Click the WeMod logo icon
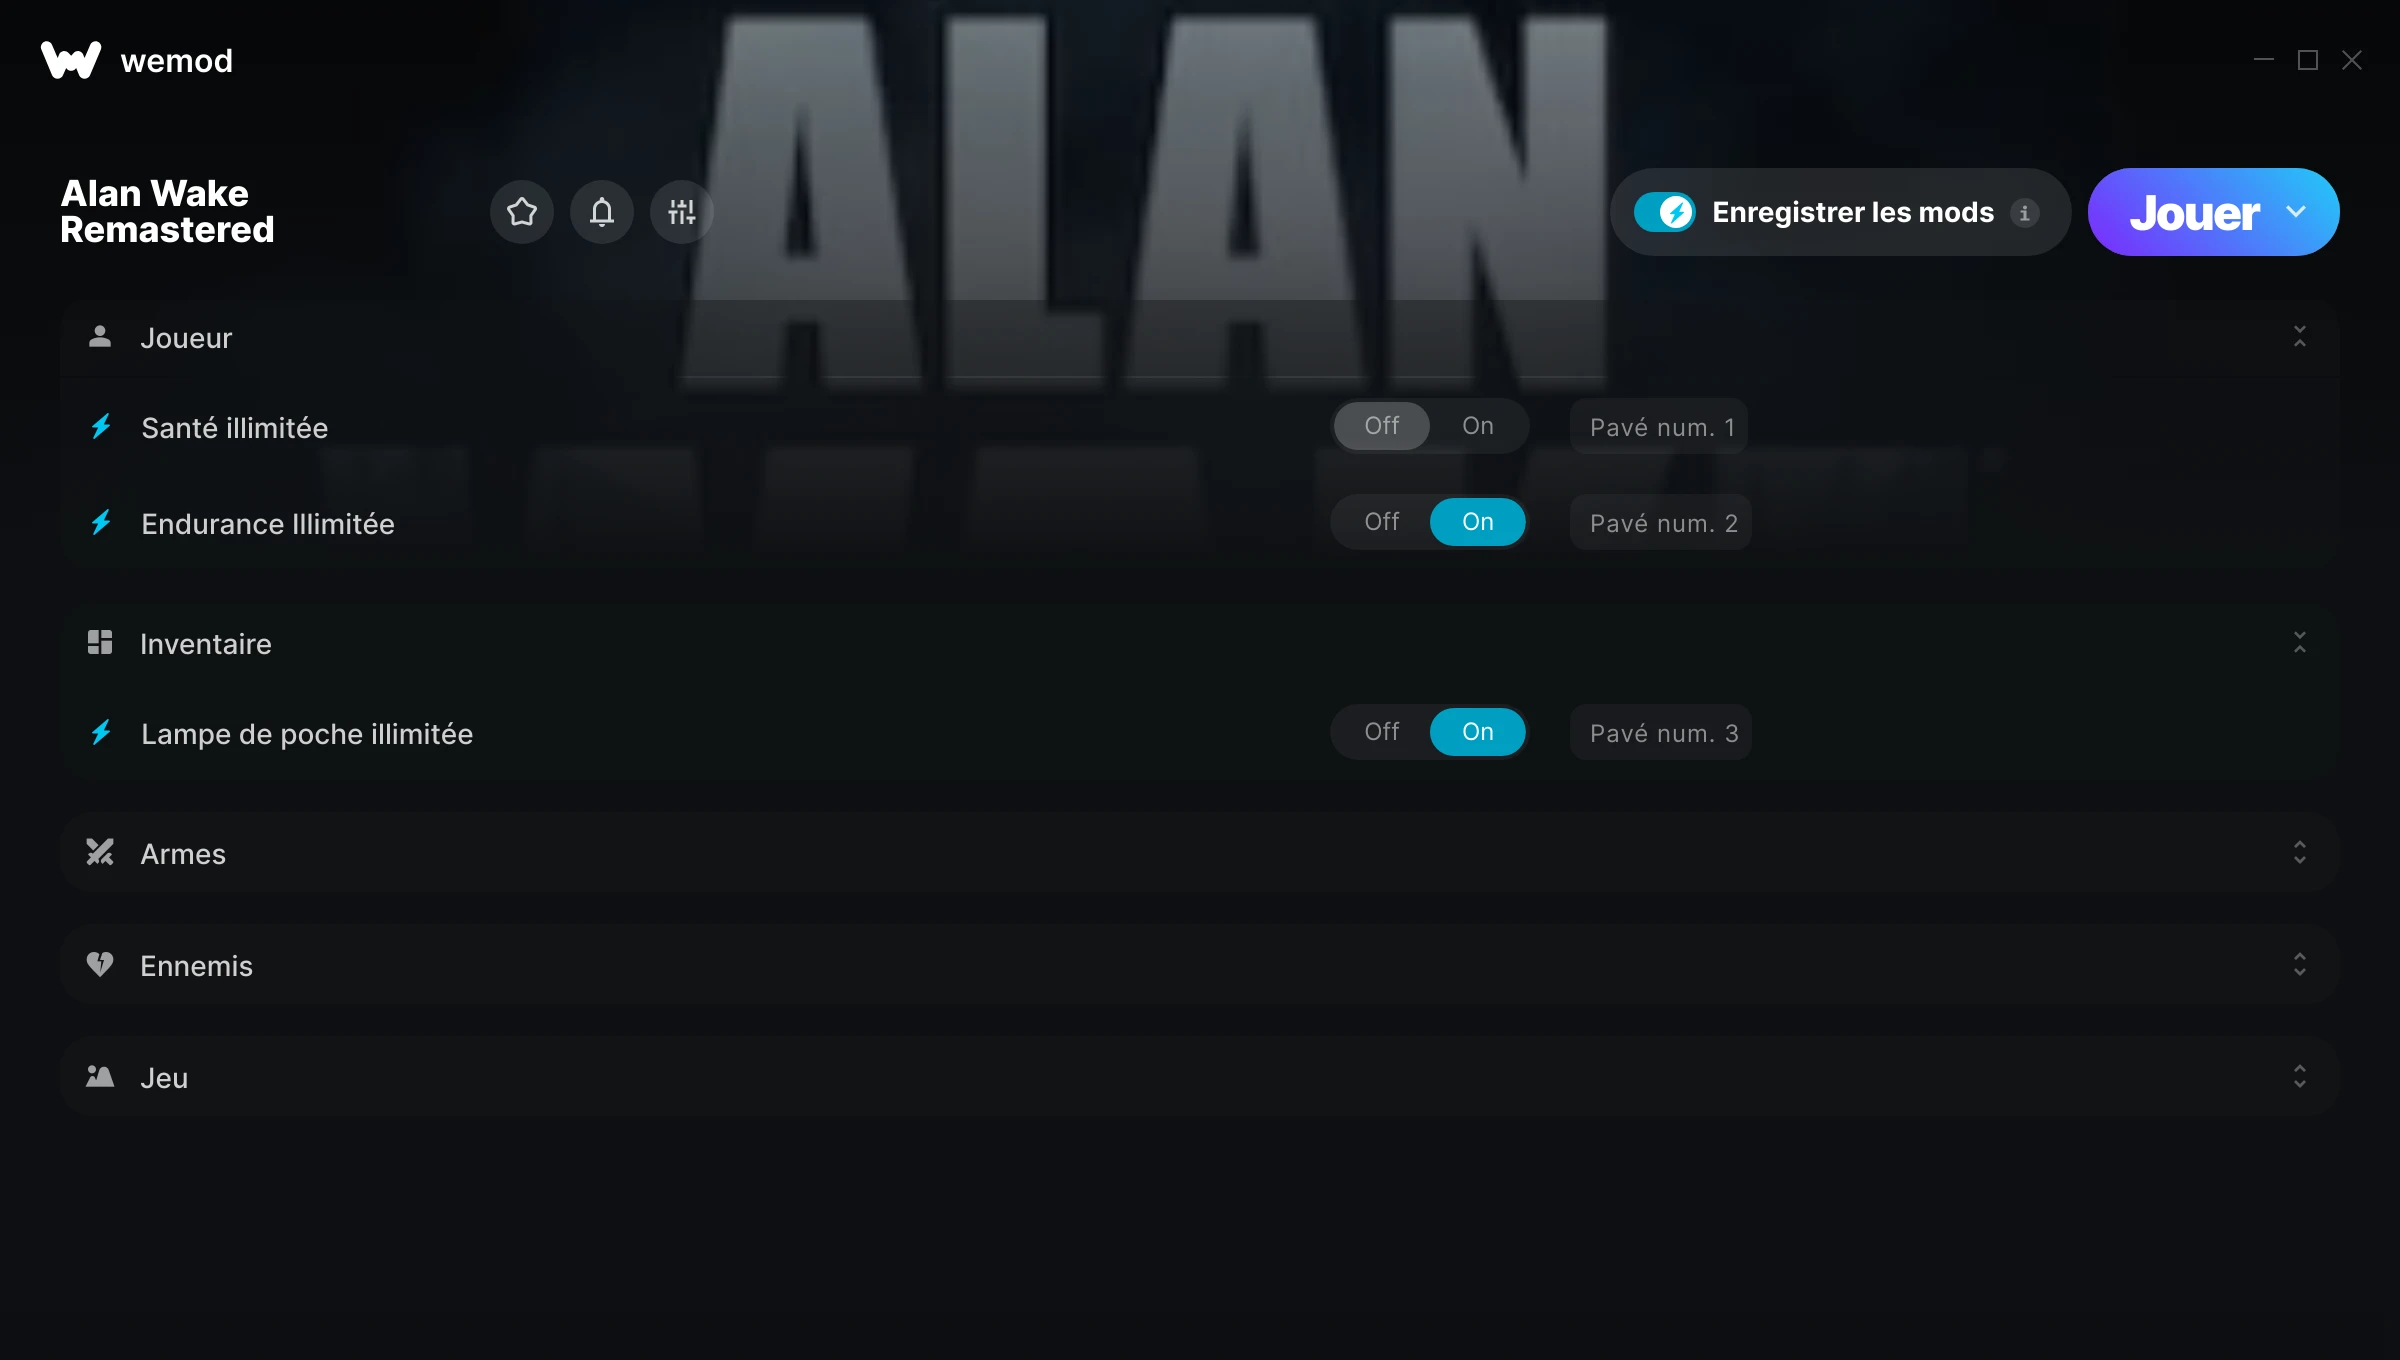The image size is (2400, 1360). pyautogui.click(x=71, y=60)
